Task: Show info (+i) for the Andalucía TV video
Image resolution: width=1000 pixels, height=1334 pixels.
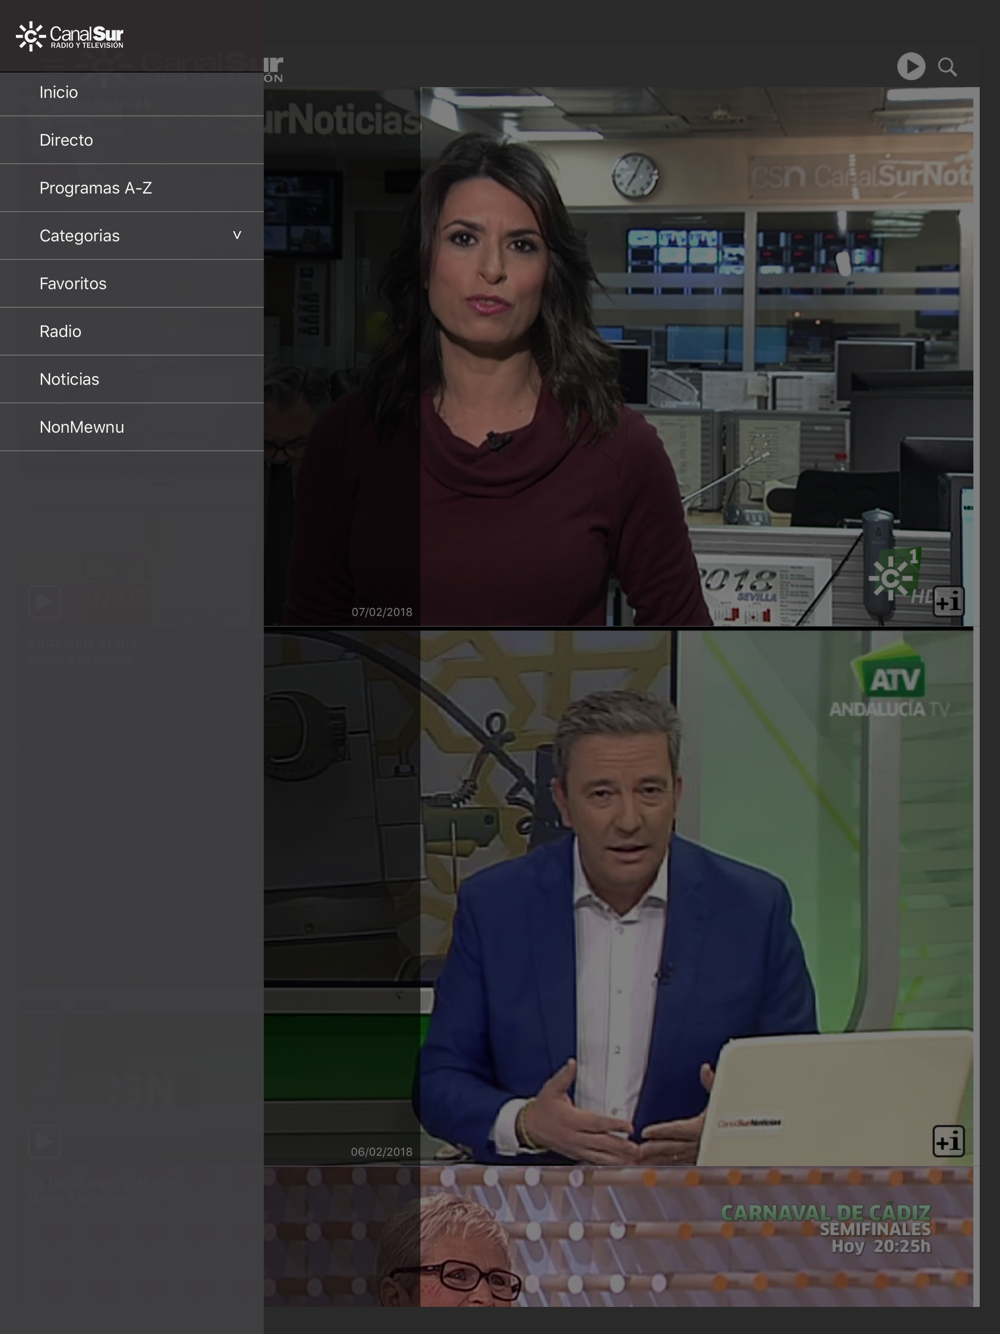Action: (948, 1141)
